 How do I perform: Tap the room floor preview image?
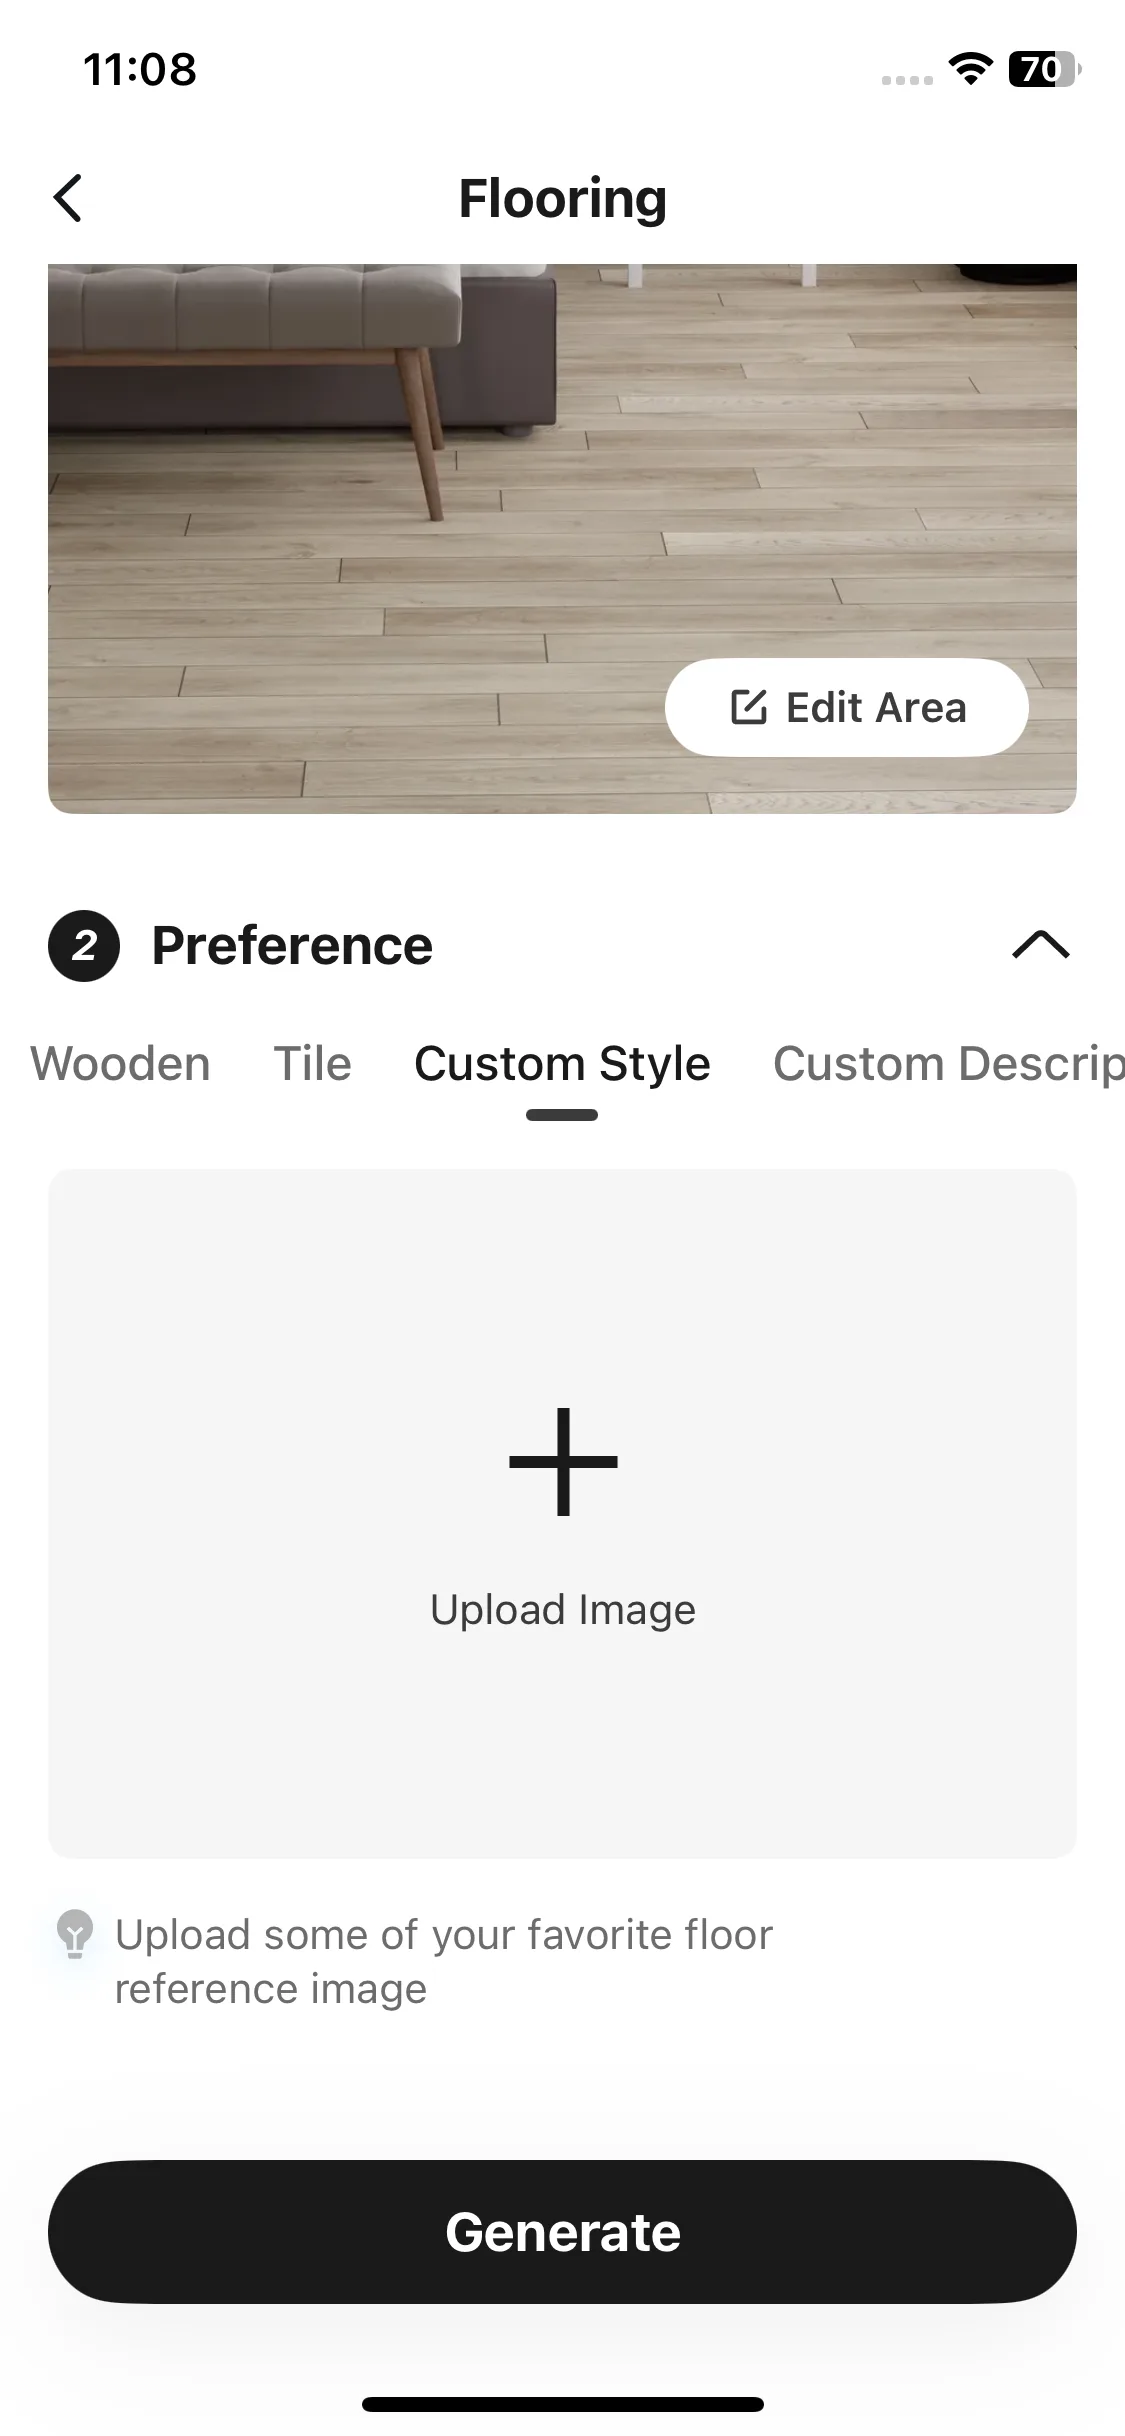(x=562, y=538)
